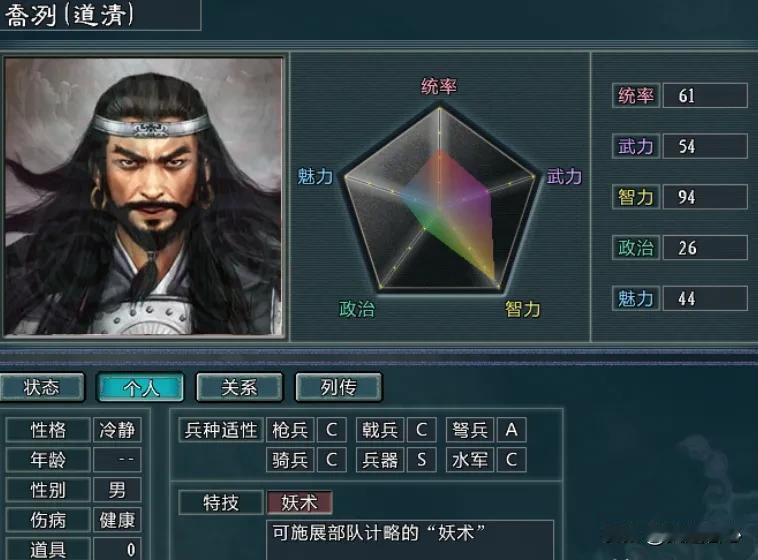758x560 pixels.
Task: Click the character portrait of 乔冽
Action: (144, 196)
